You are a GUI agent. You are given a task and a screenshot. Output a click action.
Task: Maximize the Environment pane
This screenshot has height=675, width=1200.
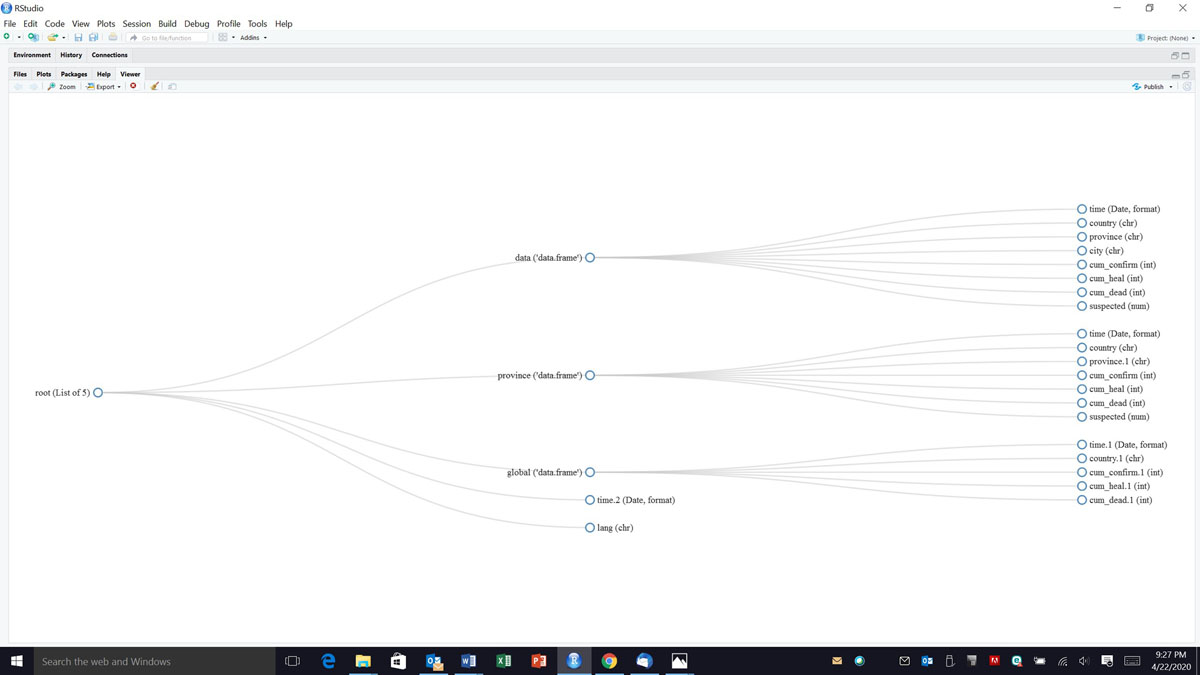click(x=1186, y=56)
